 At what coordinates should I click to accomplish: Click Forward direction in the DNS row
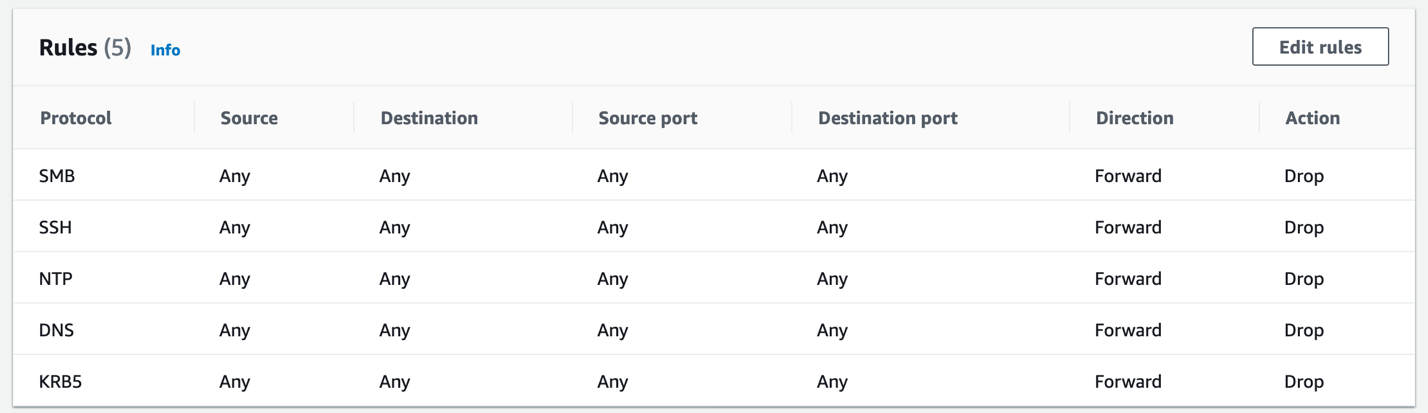[1128, 330]
